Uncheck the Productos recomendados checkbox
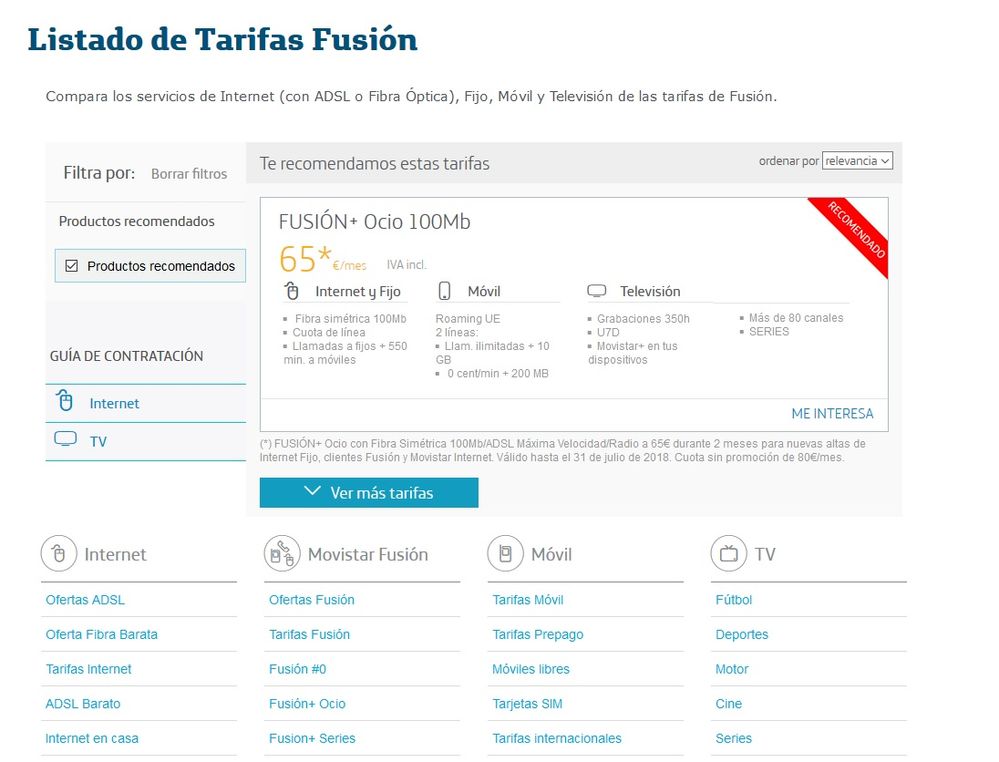Image resolution: width=999 pixels, height=762 pixels. [71, 266]
